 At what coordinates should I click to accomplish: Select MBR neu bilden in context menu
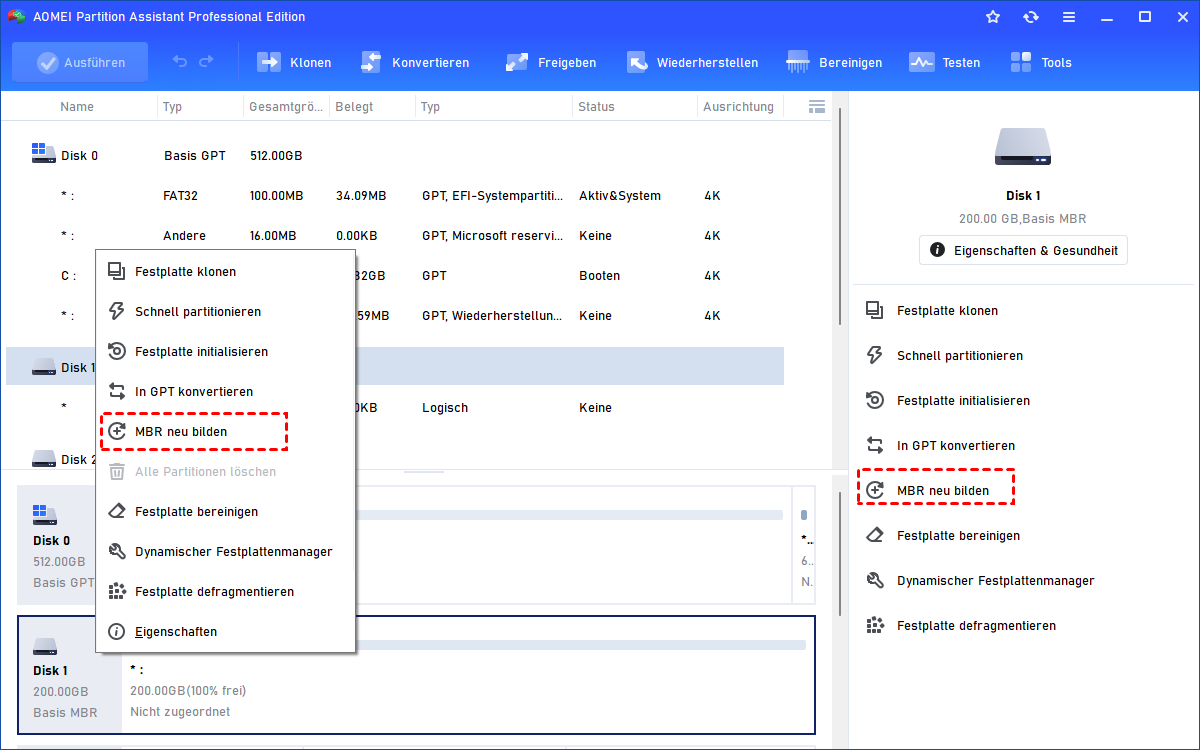(225, 431)
